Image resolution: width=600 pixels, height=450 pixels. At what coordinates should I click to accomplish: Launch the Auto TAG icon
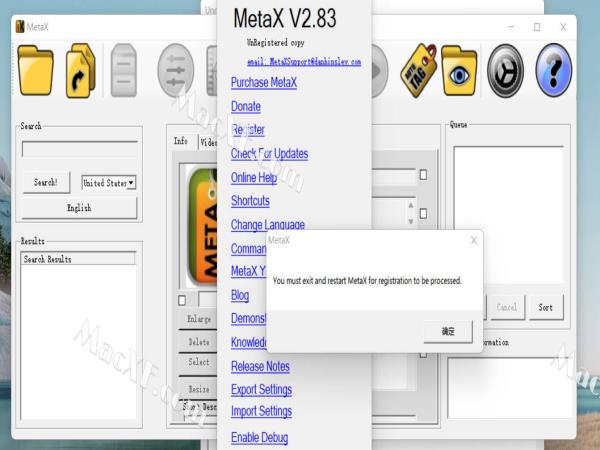click(x=418, y=70)
